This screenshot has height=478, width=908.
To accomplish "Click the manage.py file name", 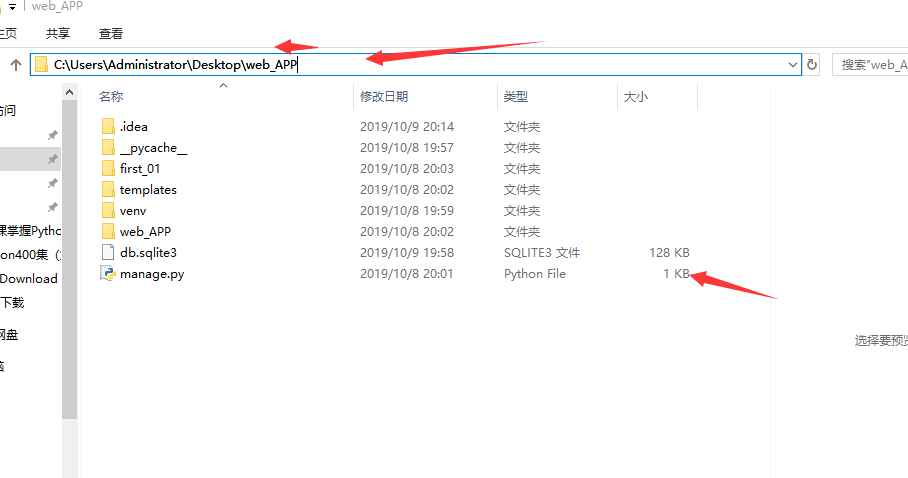I will pyautogui.click(x=152, y=274).
